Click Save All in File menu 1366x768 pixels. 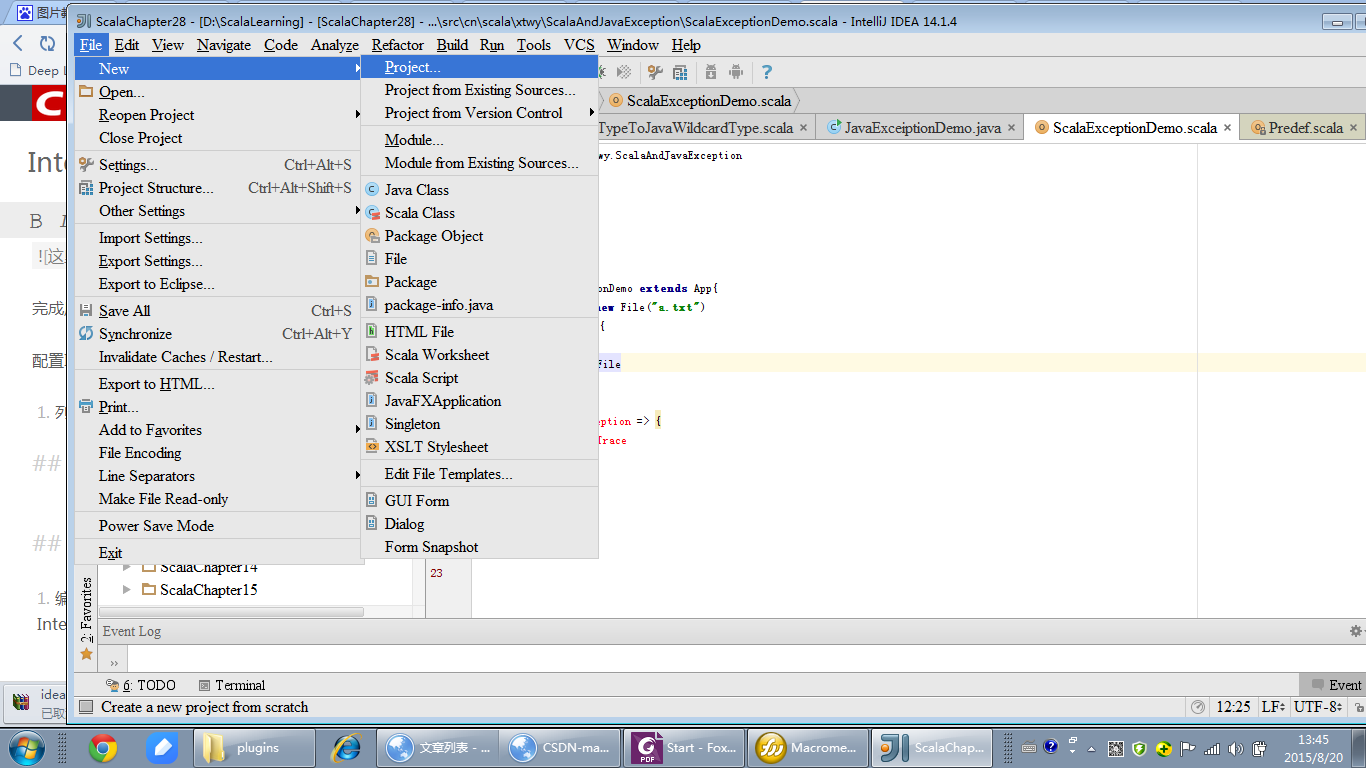pos(218,311)
